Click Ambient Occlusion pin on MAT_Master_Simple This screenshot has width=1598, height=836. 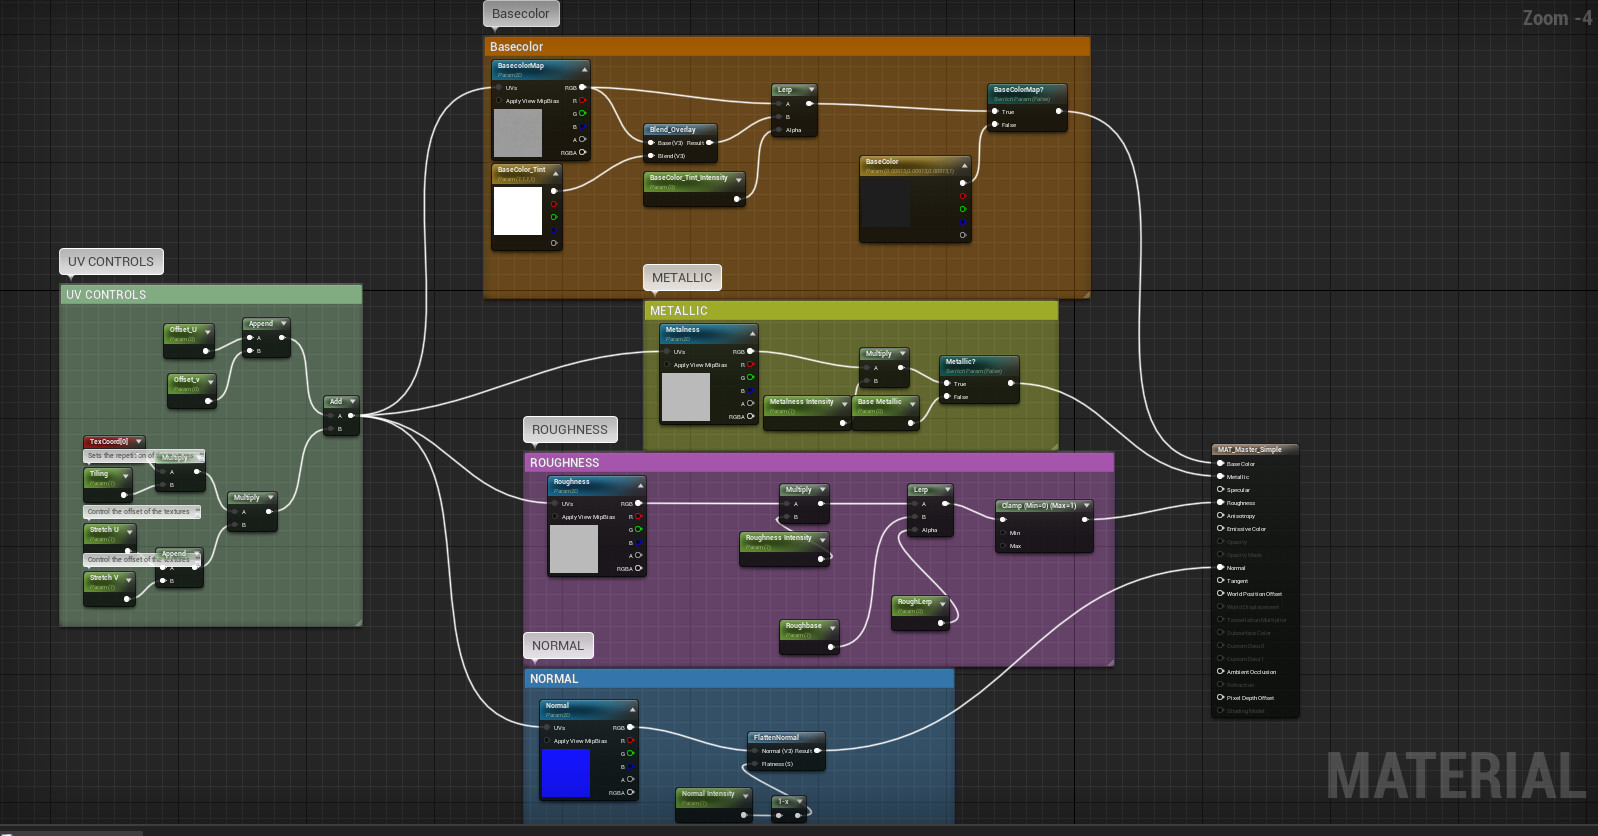[x=1220, y=671]
